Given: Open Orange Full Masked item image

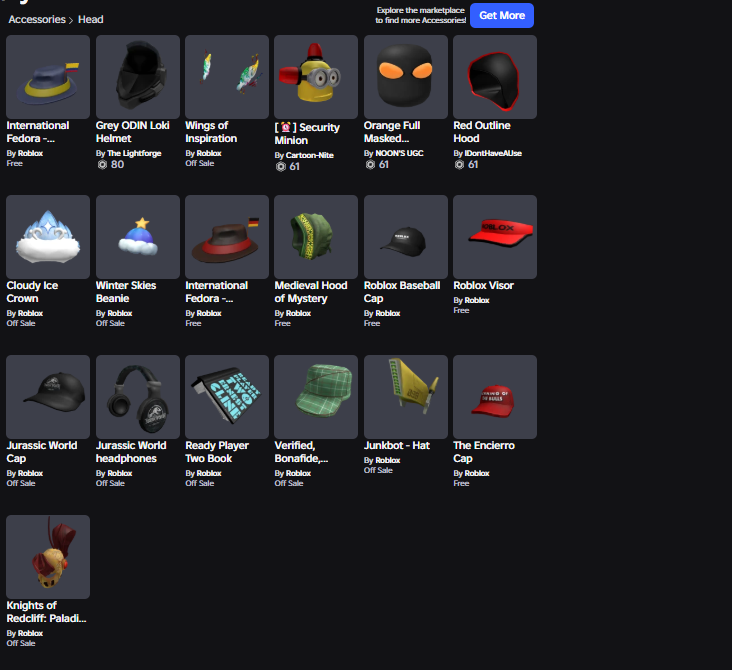Looking at the screenshot, I should click(406, 77).
